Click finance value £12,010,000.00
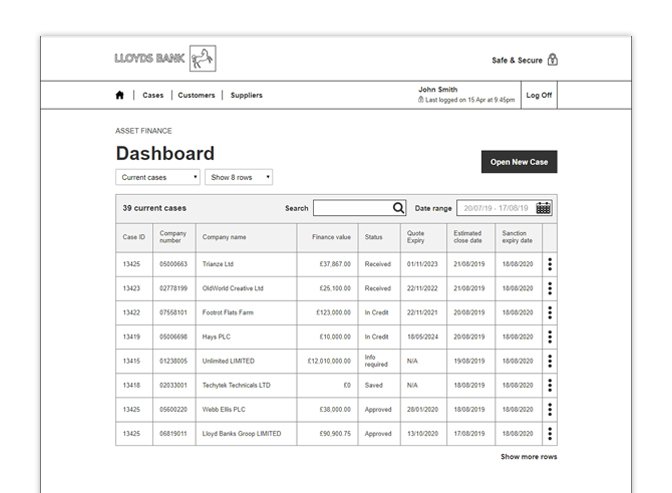This screenshot has width=672, height=493. pyautogui.click(x=329, y=361)
